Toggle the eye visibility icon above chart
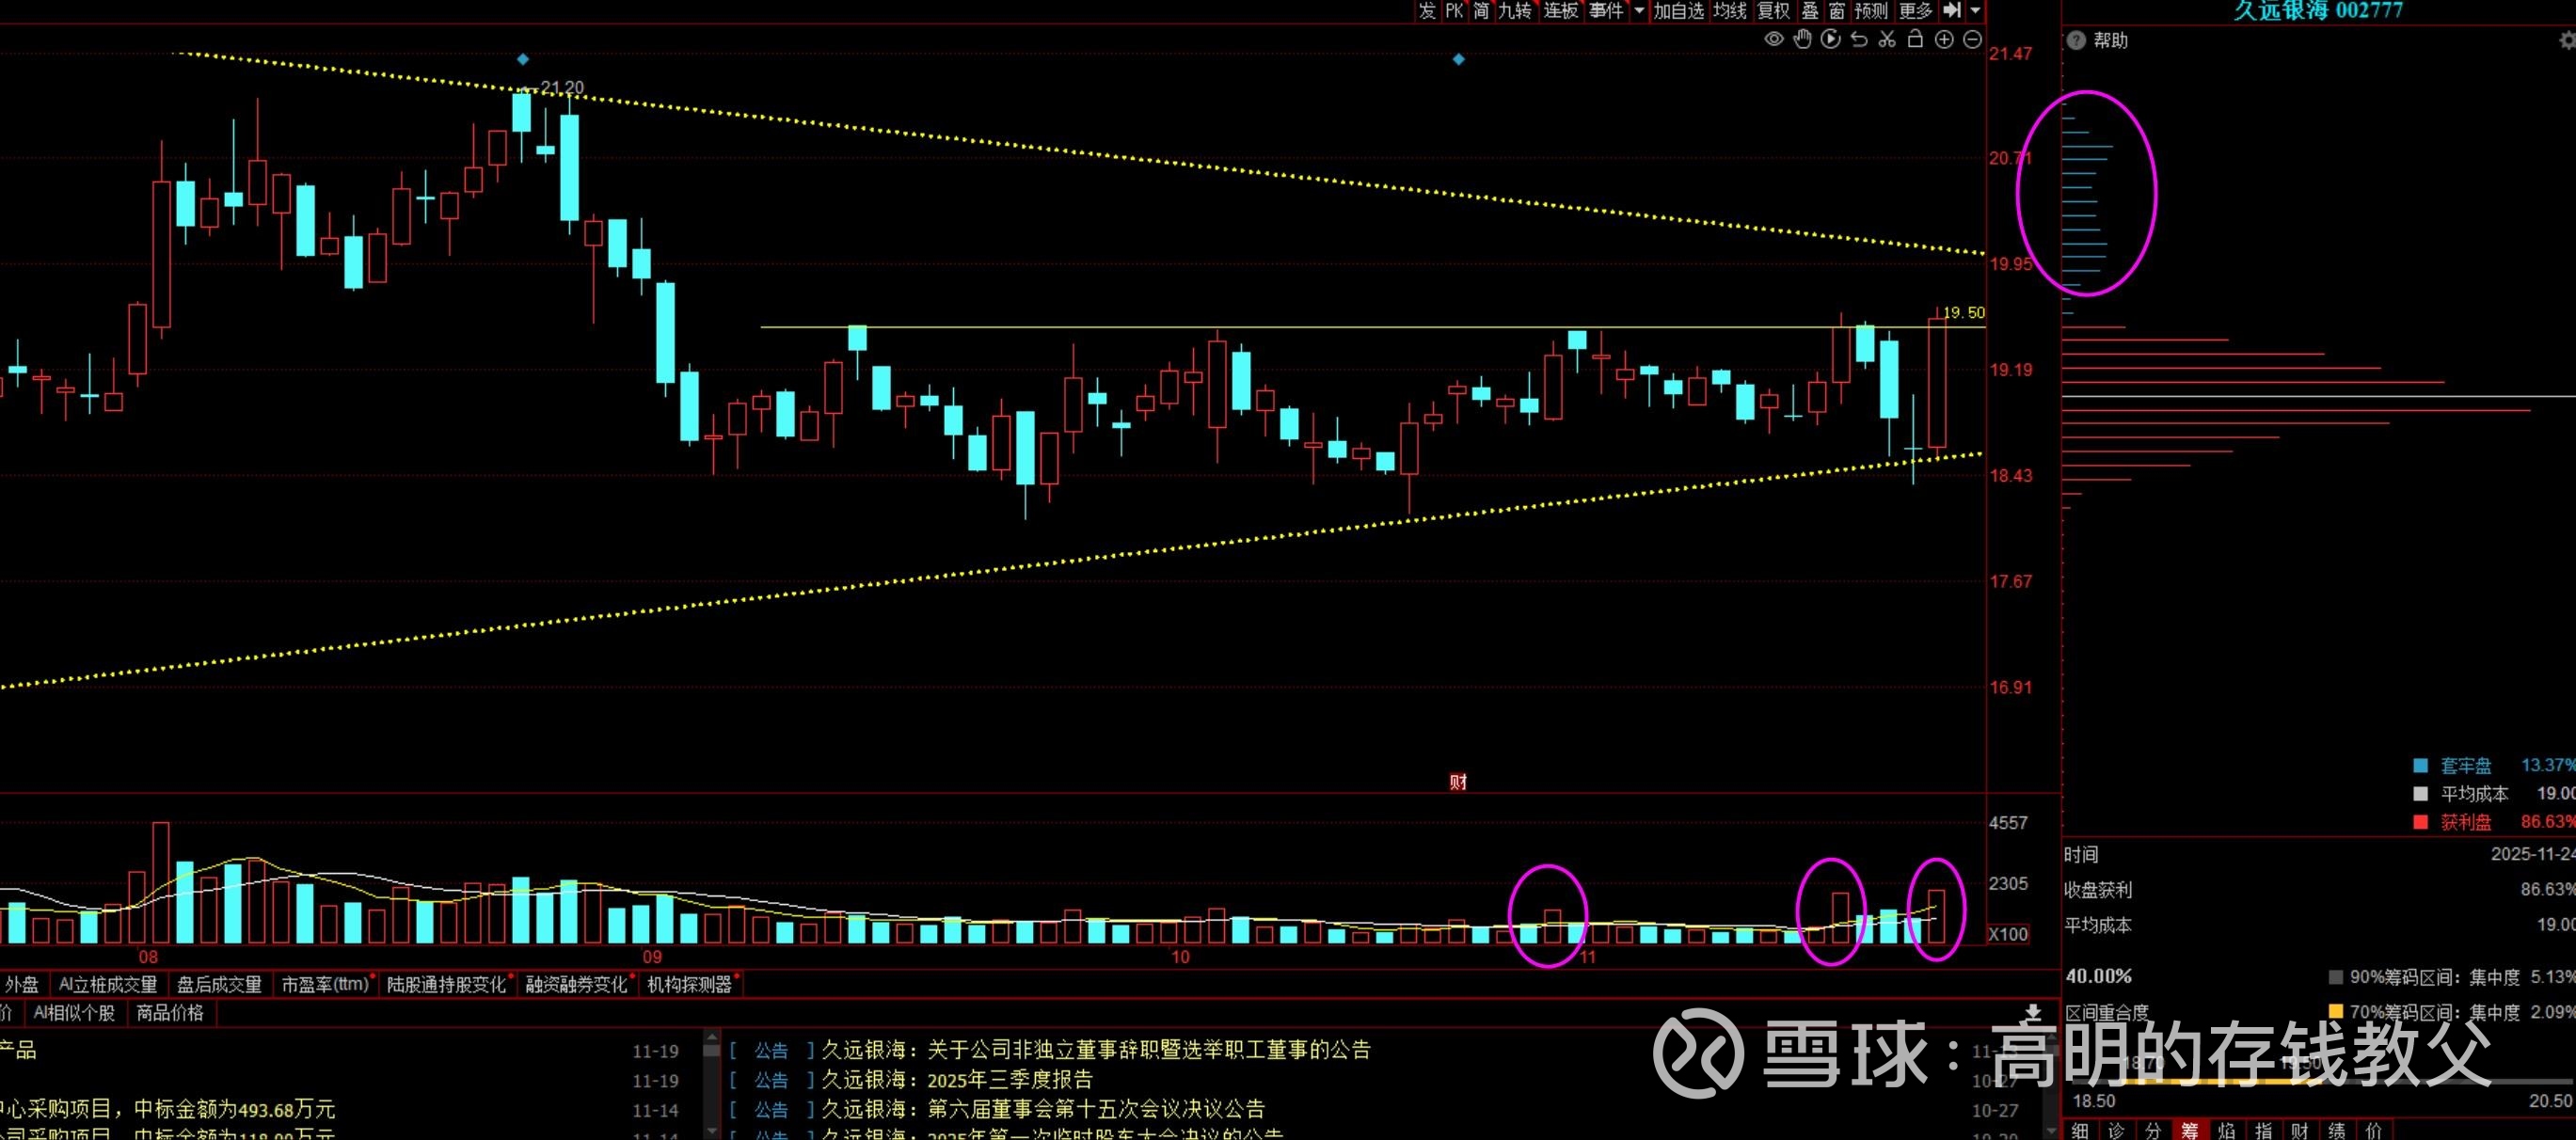This screenshot has width=2576, height=1140. (1774, 40)
